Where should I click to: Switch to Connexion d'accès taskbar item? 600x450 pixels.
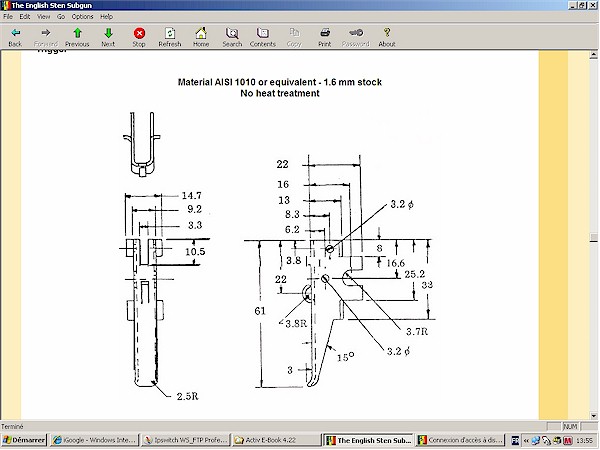[x=460, y=440]
